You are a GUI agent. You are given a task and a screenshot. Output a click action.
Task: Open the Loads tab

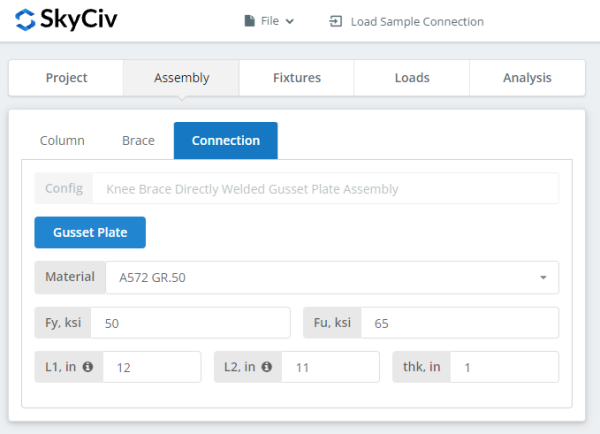[411, 78]
